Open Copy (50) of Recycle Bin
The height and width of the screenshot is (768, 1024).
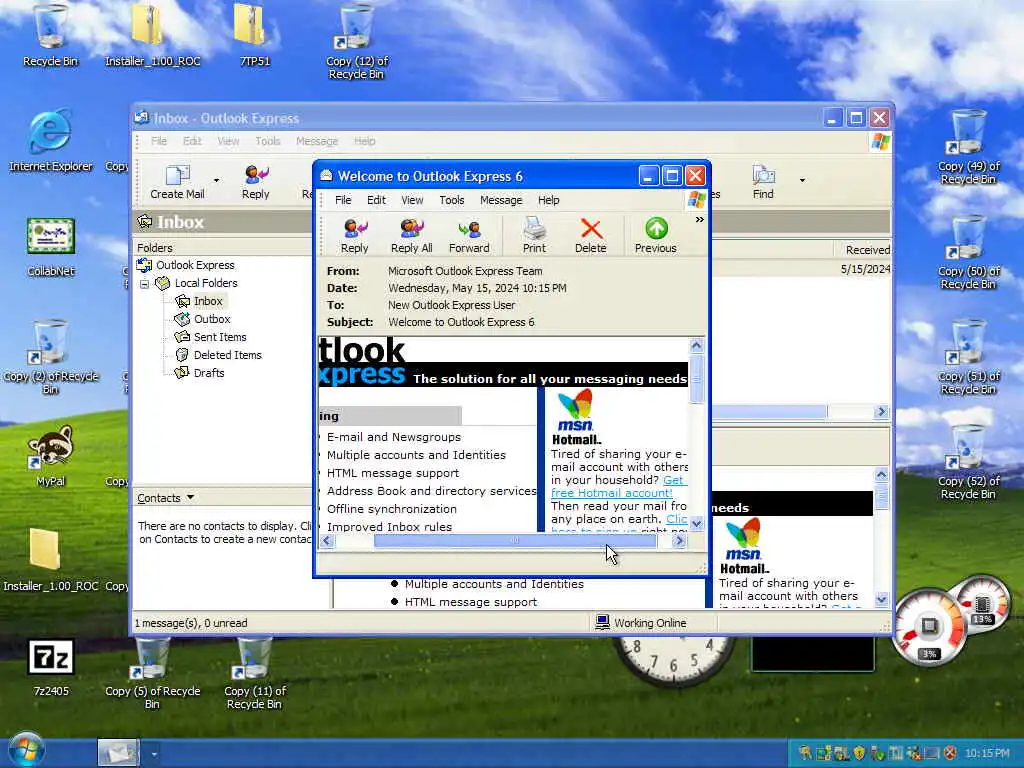coord(968,252)
